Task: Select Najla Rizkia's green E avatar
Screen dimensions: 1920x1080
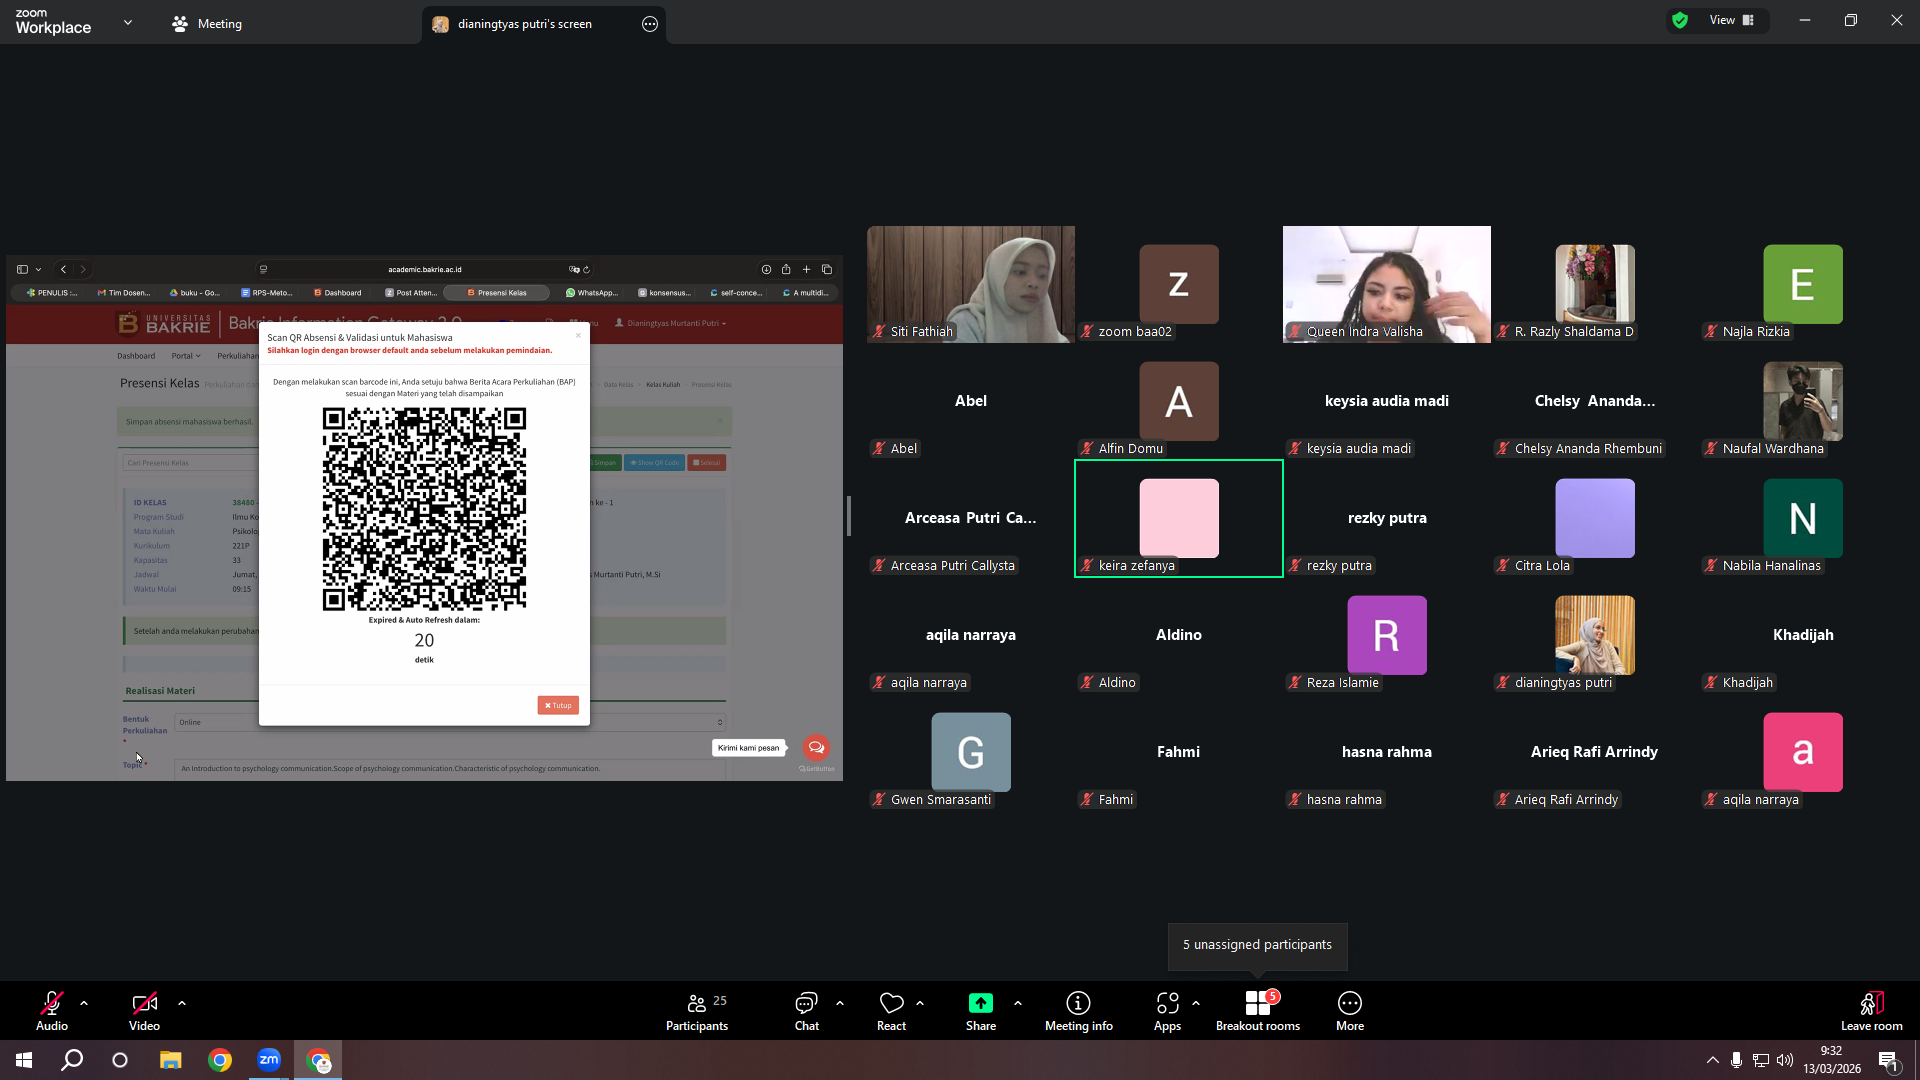Action: (1803, 284)
